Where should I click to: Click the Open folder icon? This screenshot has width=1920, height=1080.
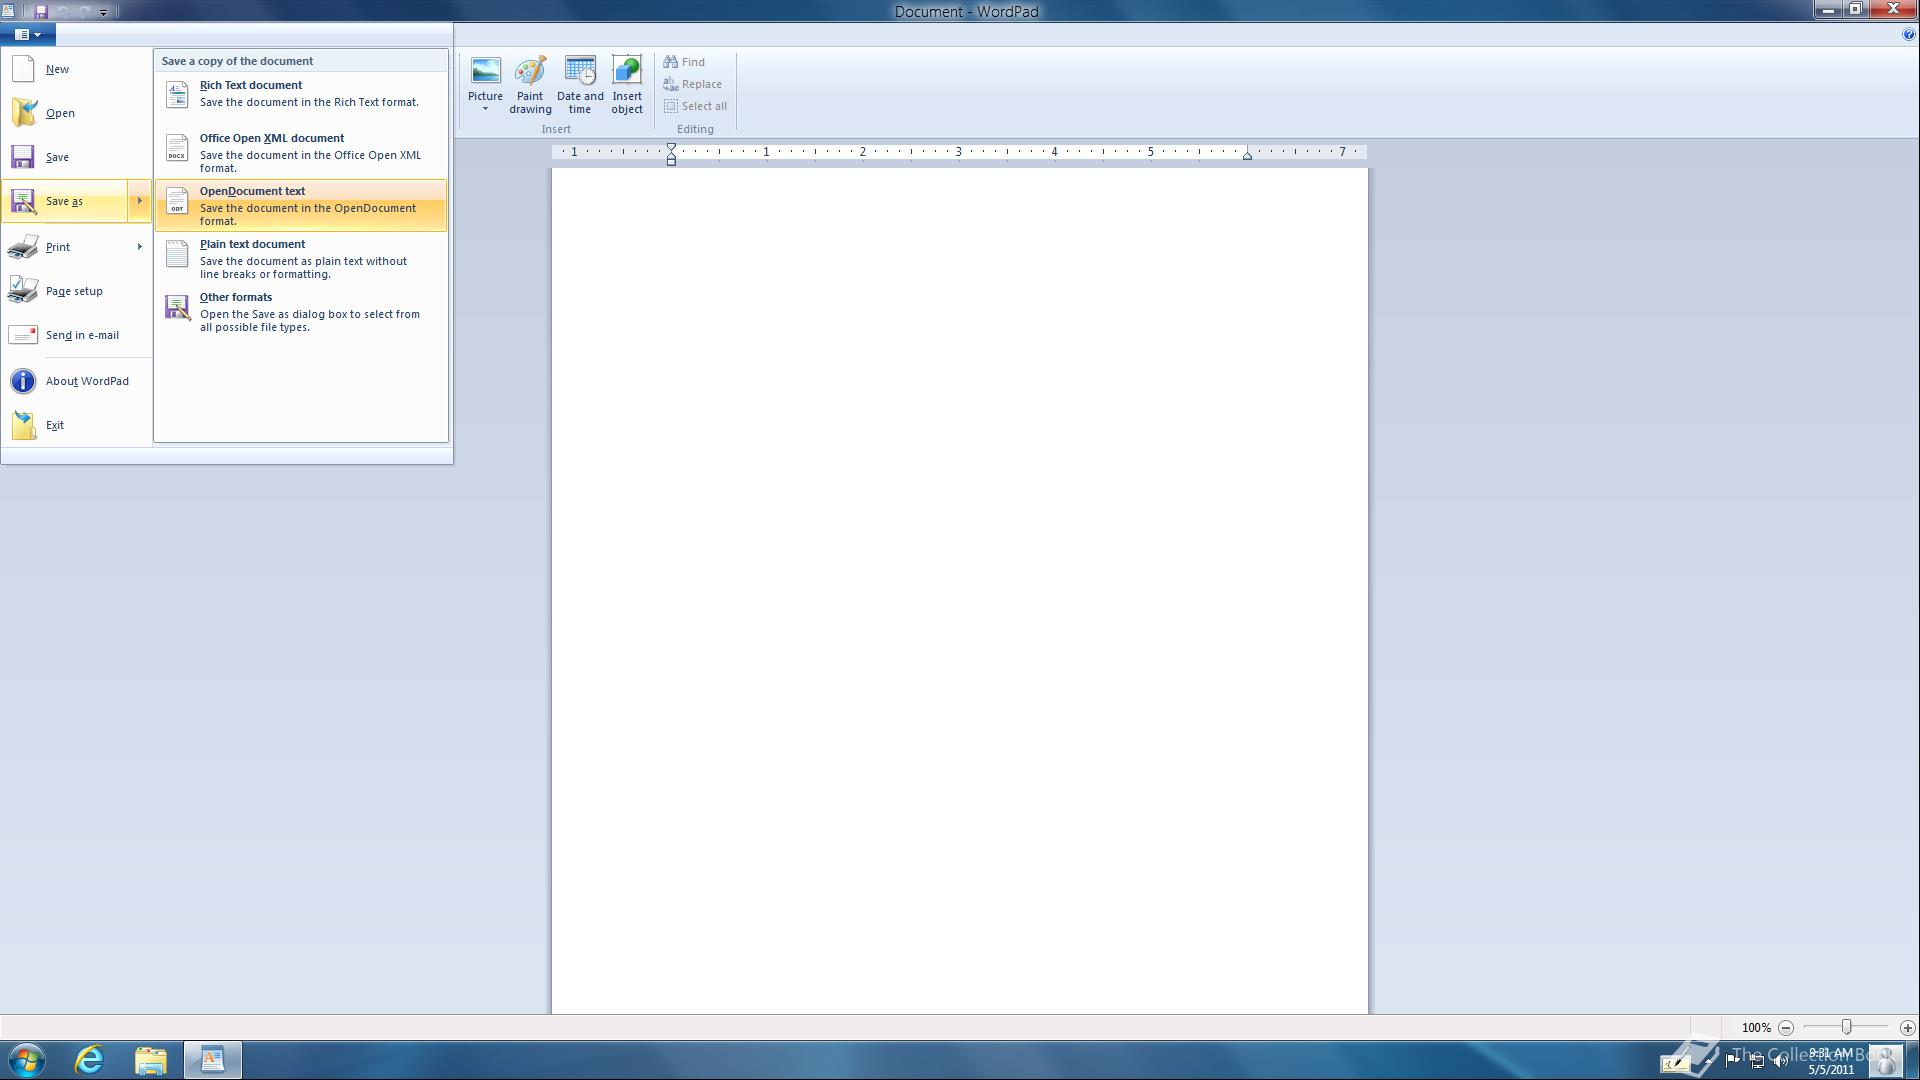click(23, 113)
